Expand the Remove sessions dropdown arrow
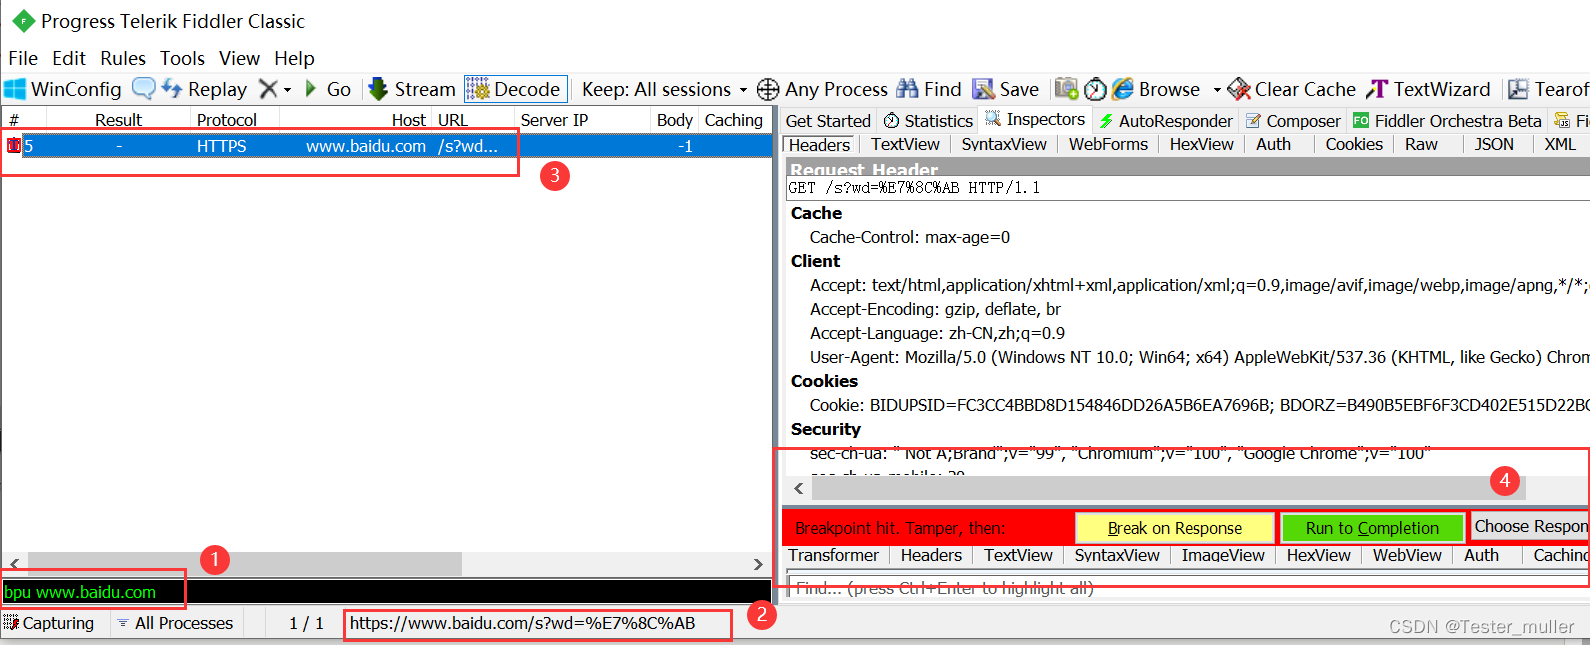Viewport: 1590px width, 645px height. pyautogui.click(x=288, y=90)
